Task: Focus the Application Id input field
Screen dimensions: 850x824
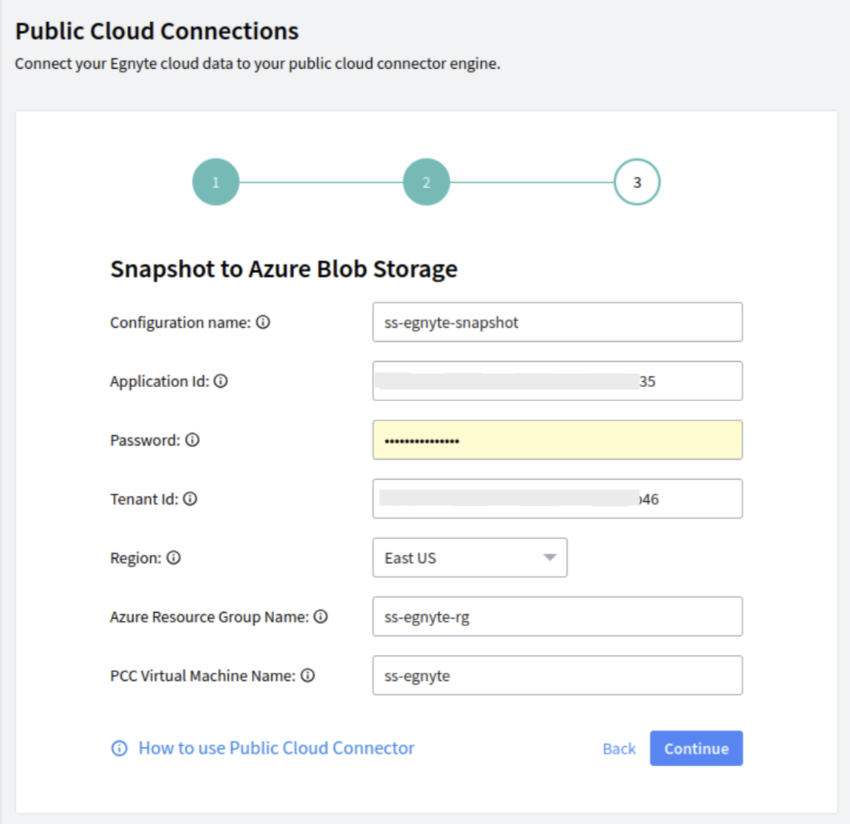Action: click(x=557, y=381)
